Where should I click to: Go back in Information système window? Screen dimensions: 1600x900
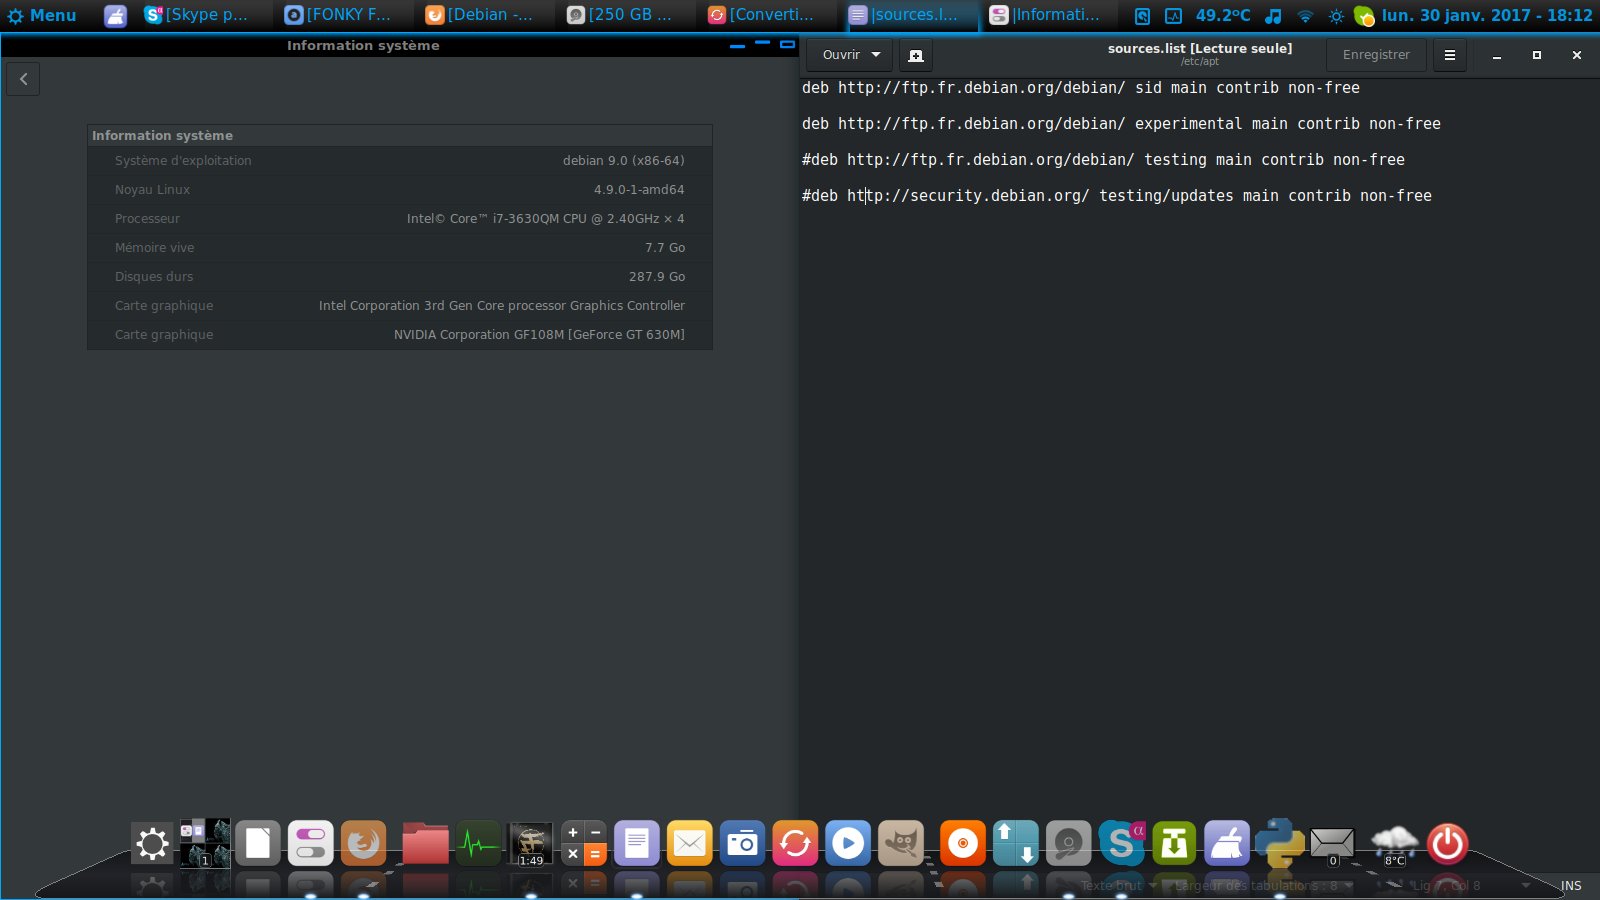(23, 79)
